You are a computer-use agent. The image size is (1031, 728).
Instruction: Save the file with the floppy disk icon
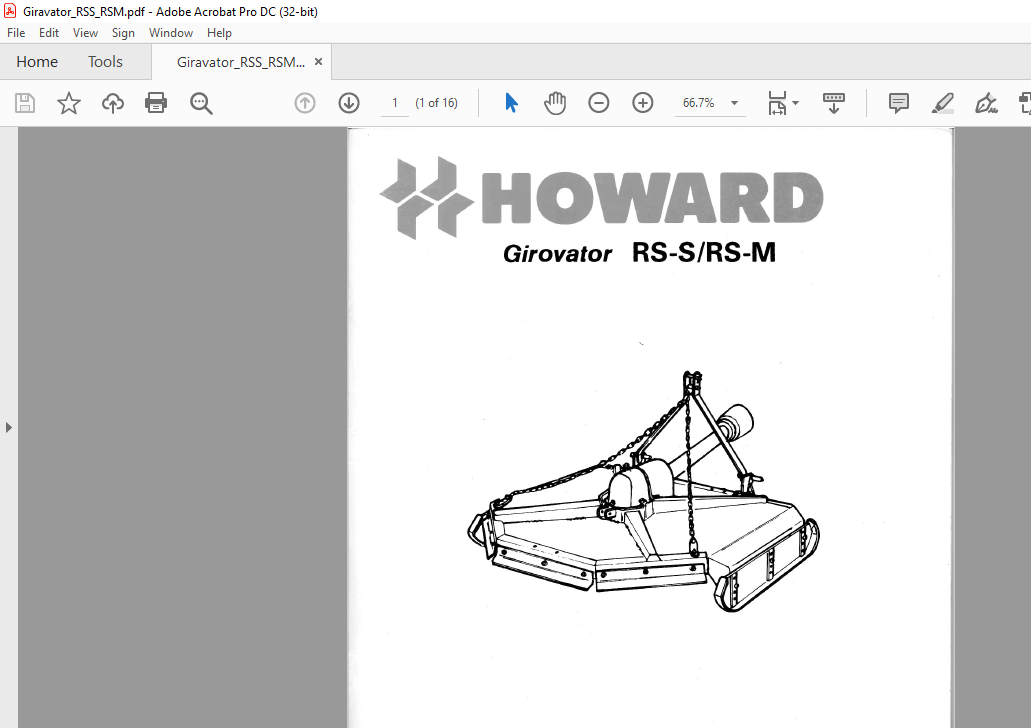click(x=25, y=103)
